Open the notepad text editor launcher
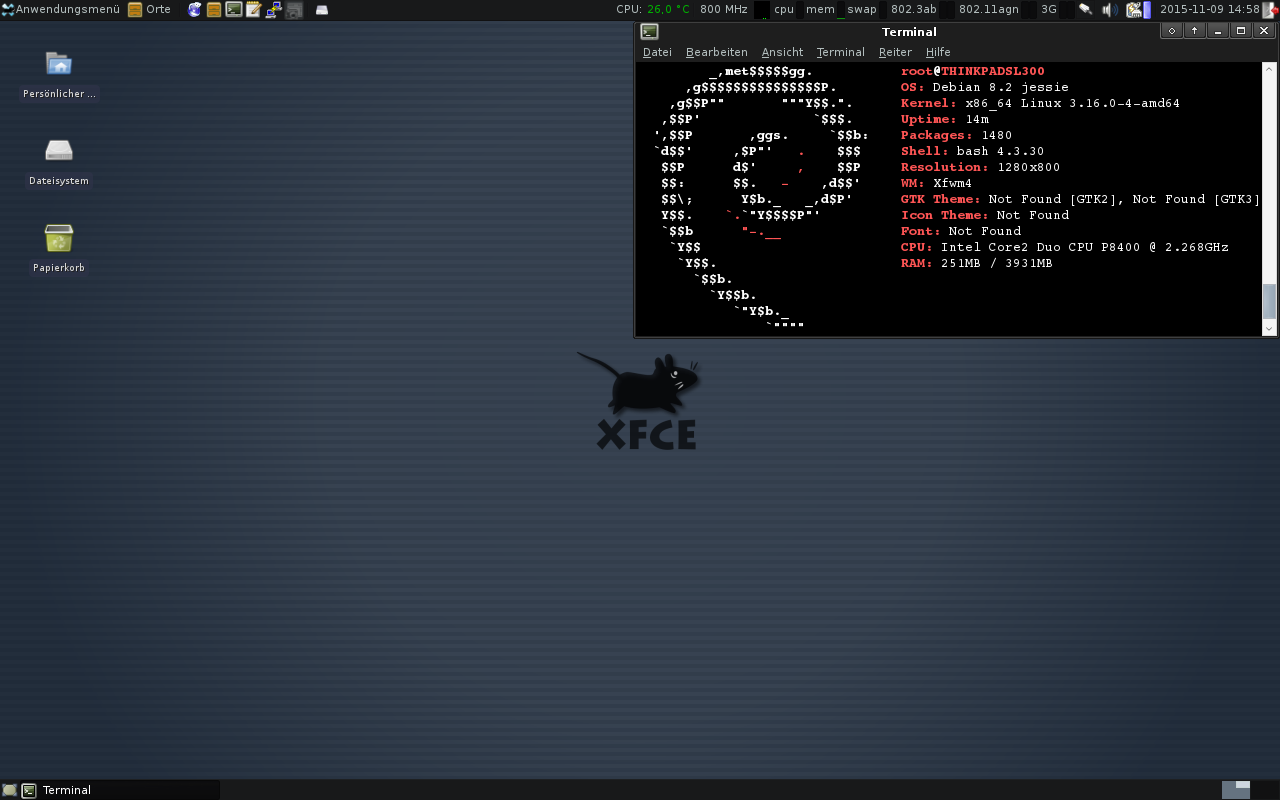The width and height of the screenshot is (1280, 800). pos(253,9)
